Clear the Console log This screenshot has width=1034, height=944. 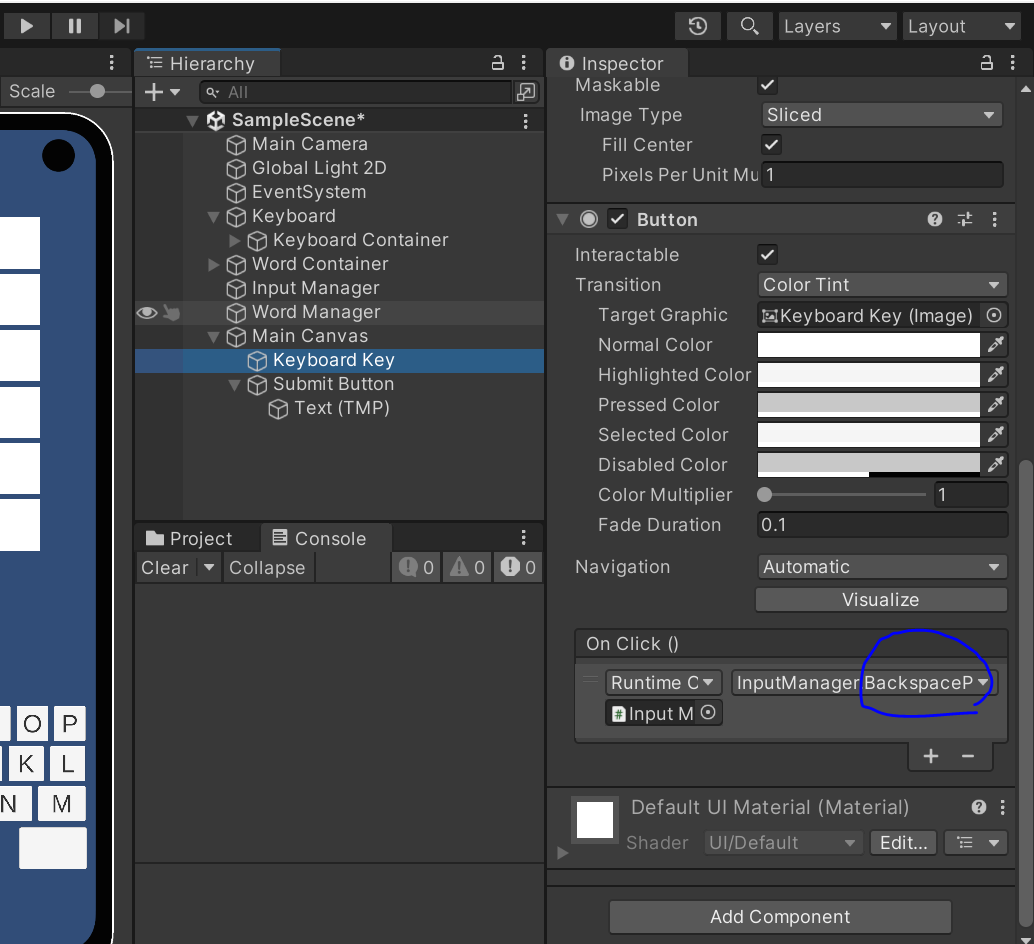pos(165,568)
